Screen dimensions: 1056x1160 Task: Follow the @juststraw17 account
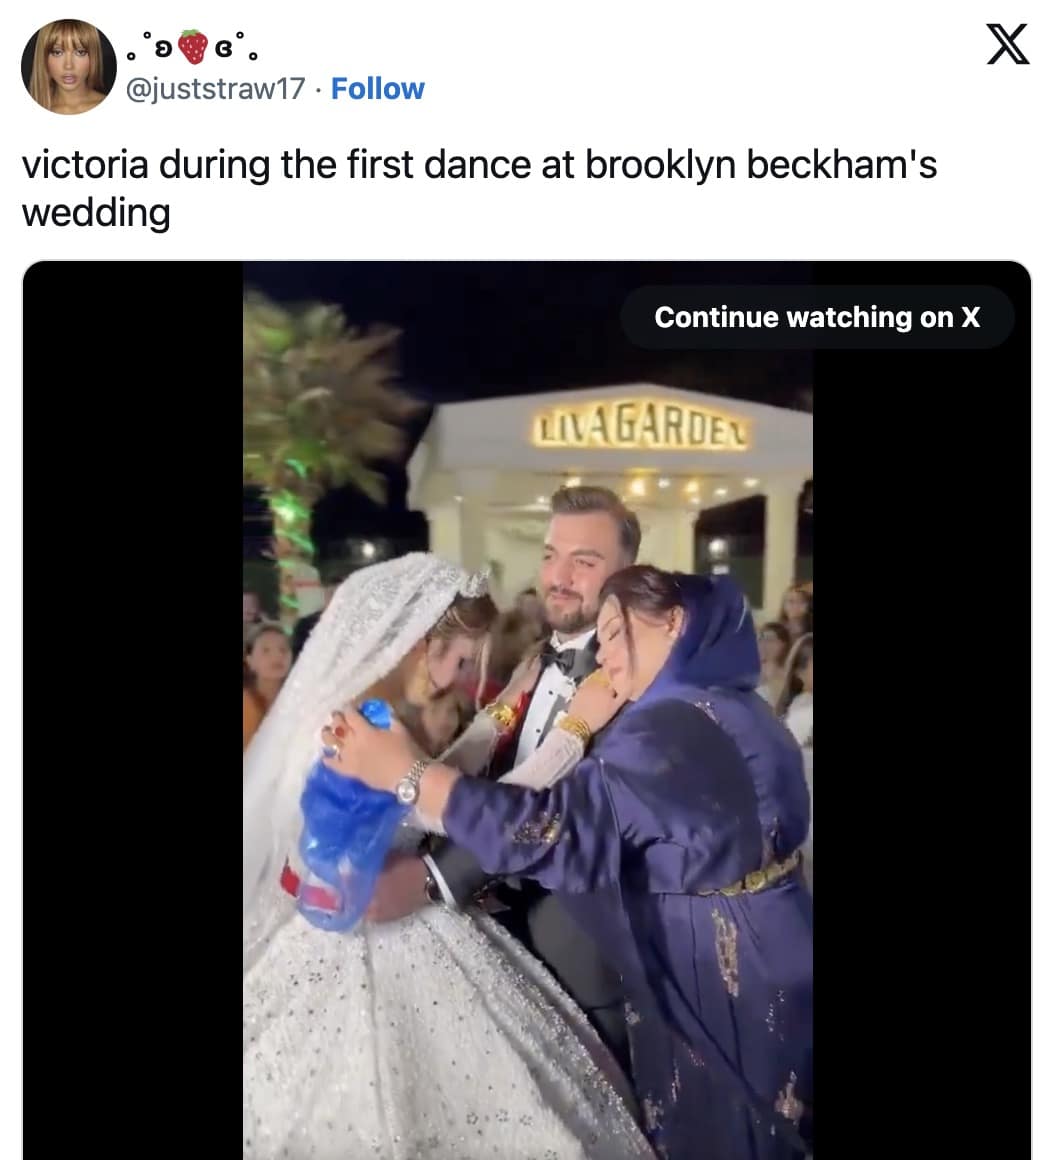tap(377, 89)
